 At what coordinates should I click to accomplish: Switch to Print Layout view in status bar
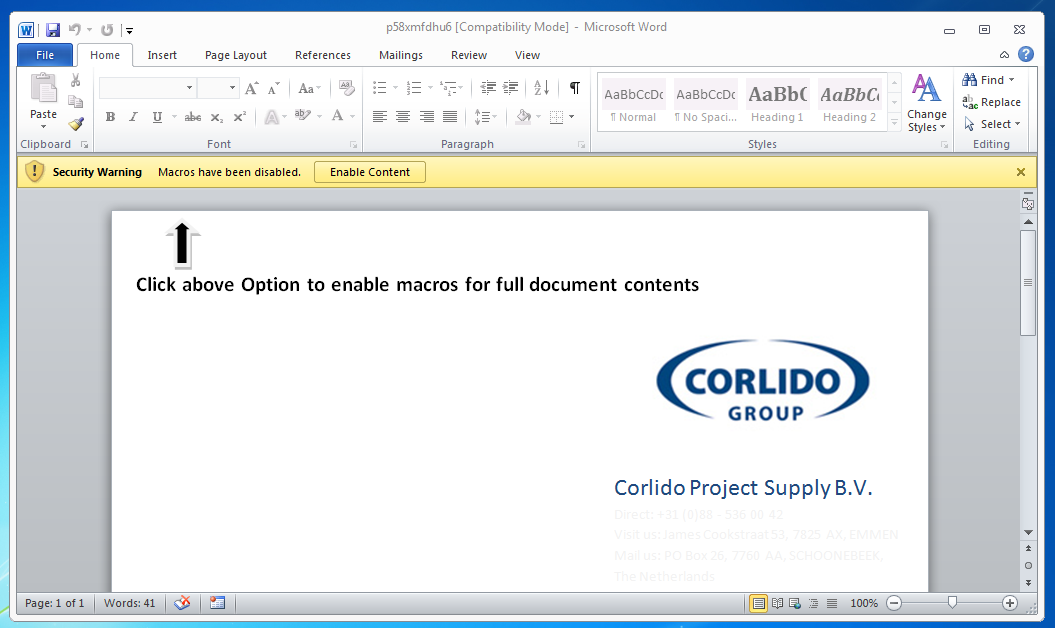click(759, 603)
